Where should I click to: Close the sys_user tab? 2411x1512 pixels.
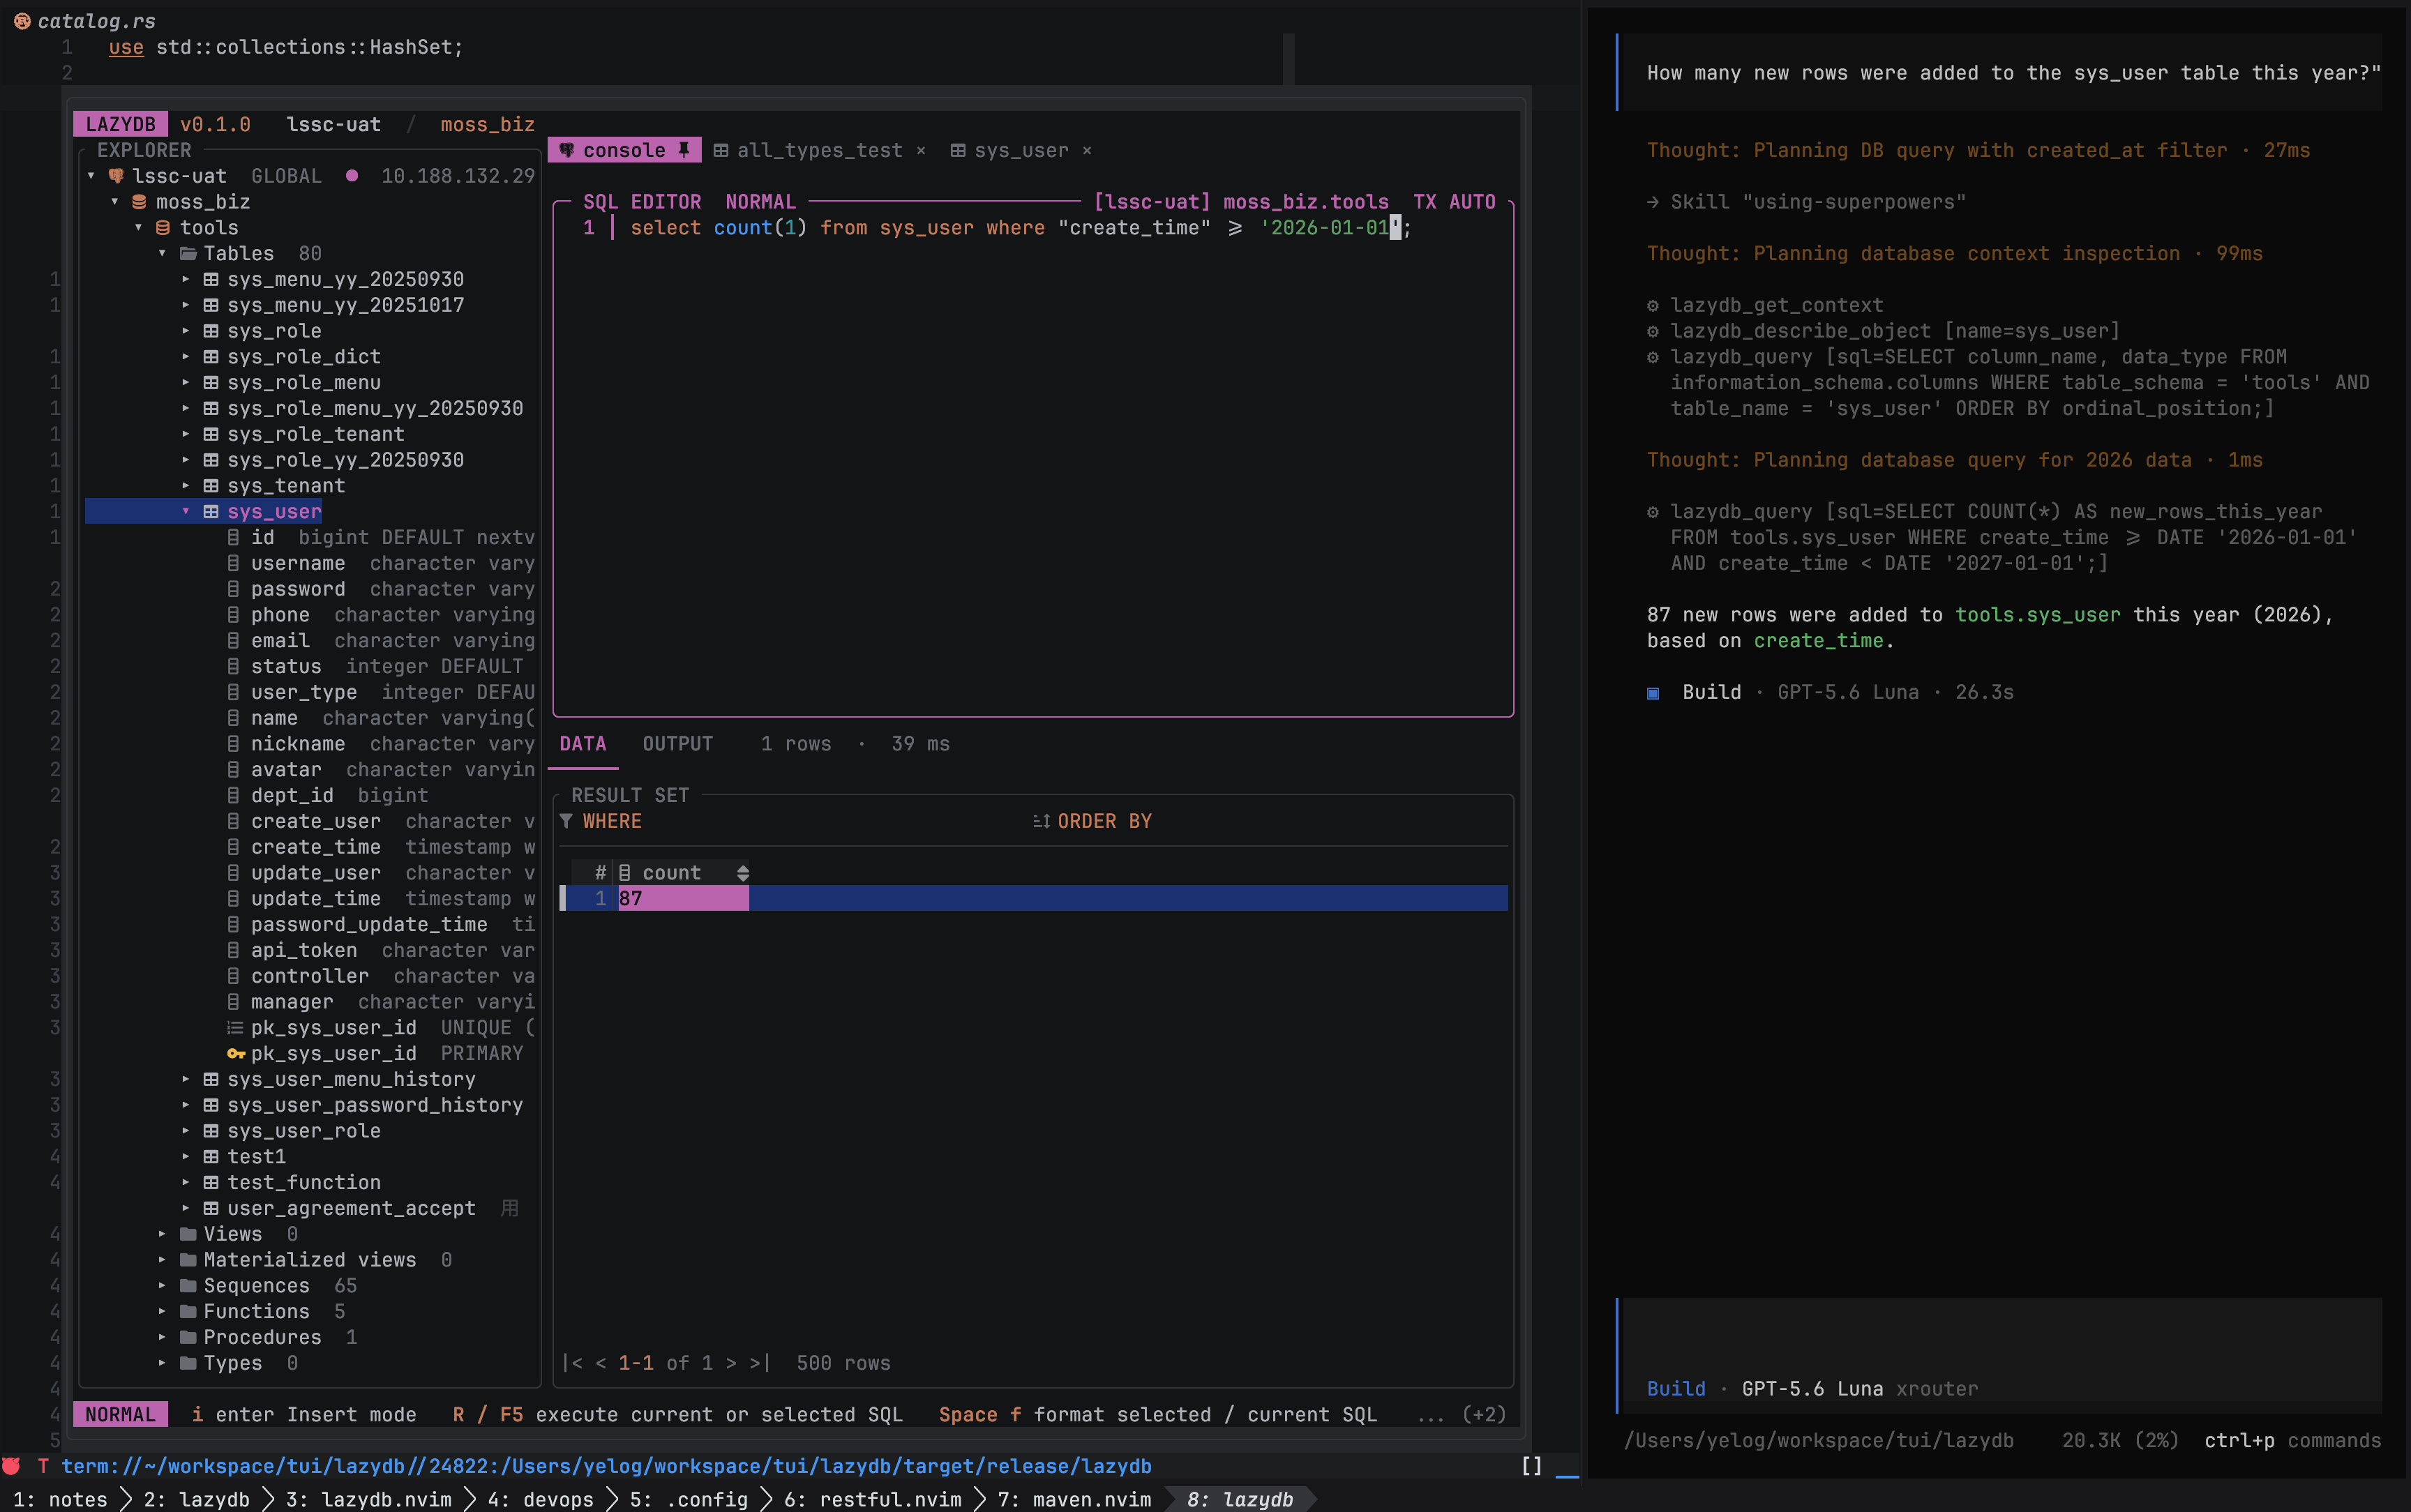coord(1087,151)
